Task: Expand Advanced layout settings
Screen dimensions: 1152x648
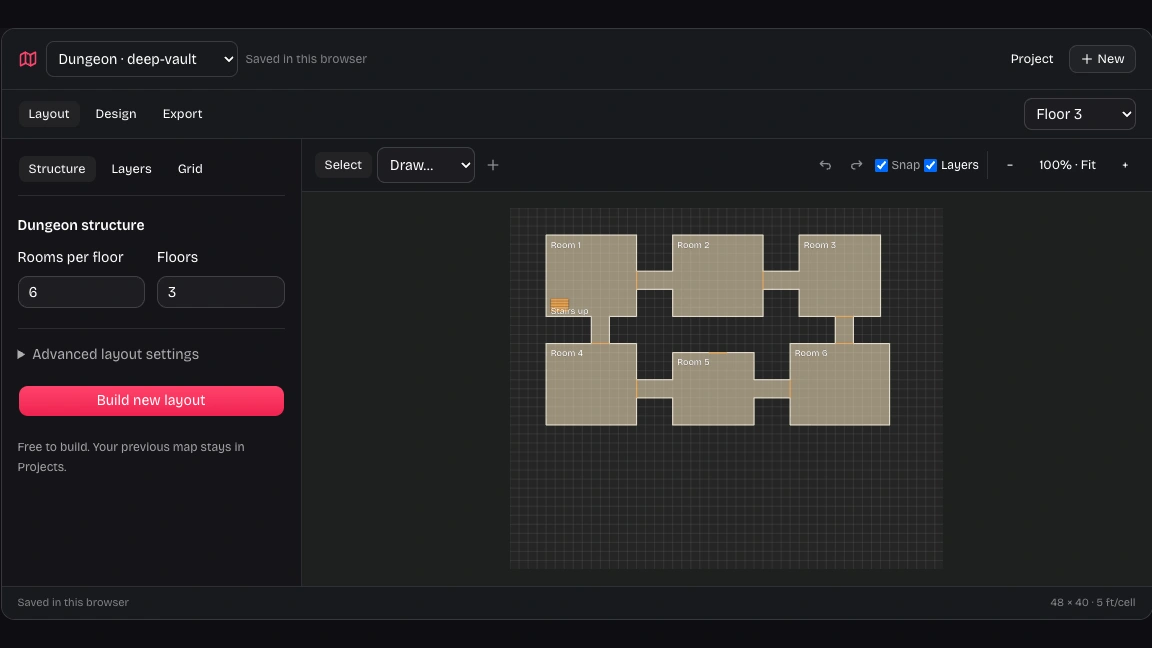Action: coord(108,354)
